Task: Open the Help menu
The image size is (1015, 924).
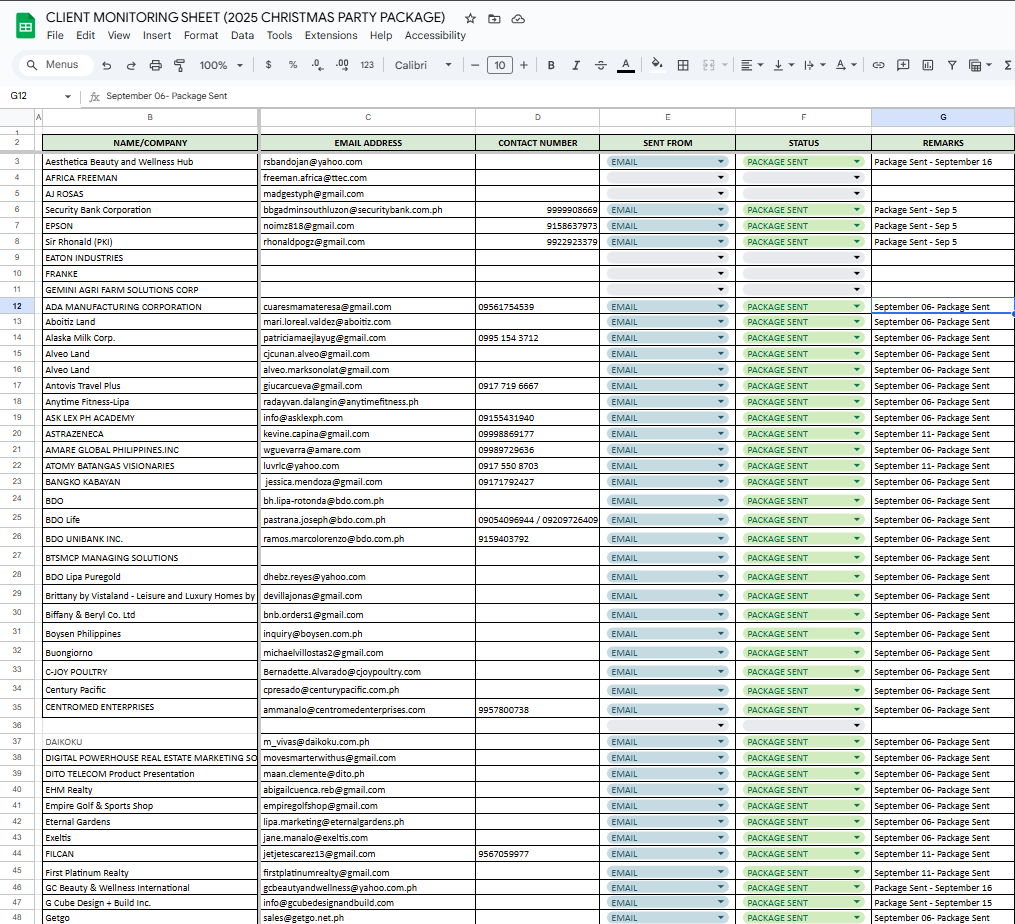Action: coord(381,36)
